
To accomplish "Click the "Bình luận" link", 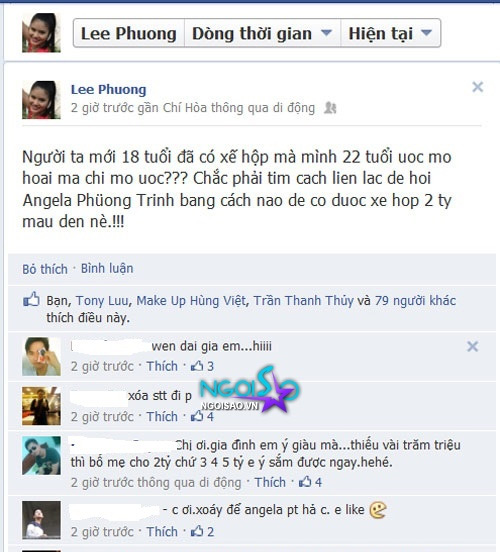I will [x=107, y=269].
